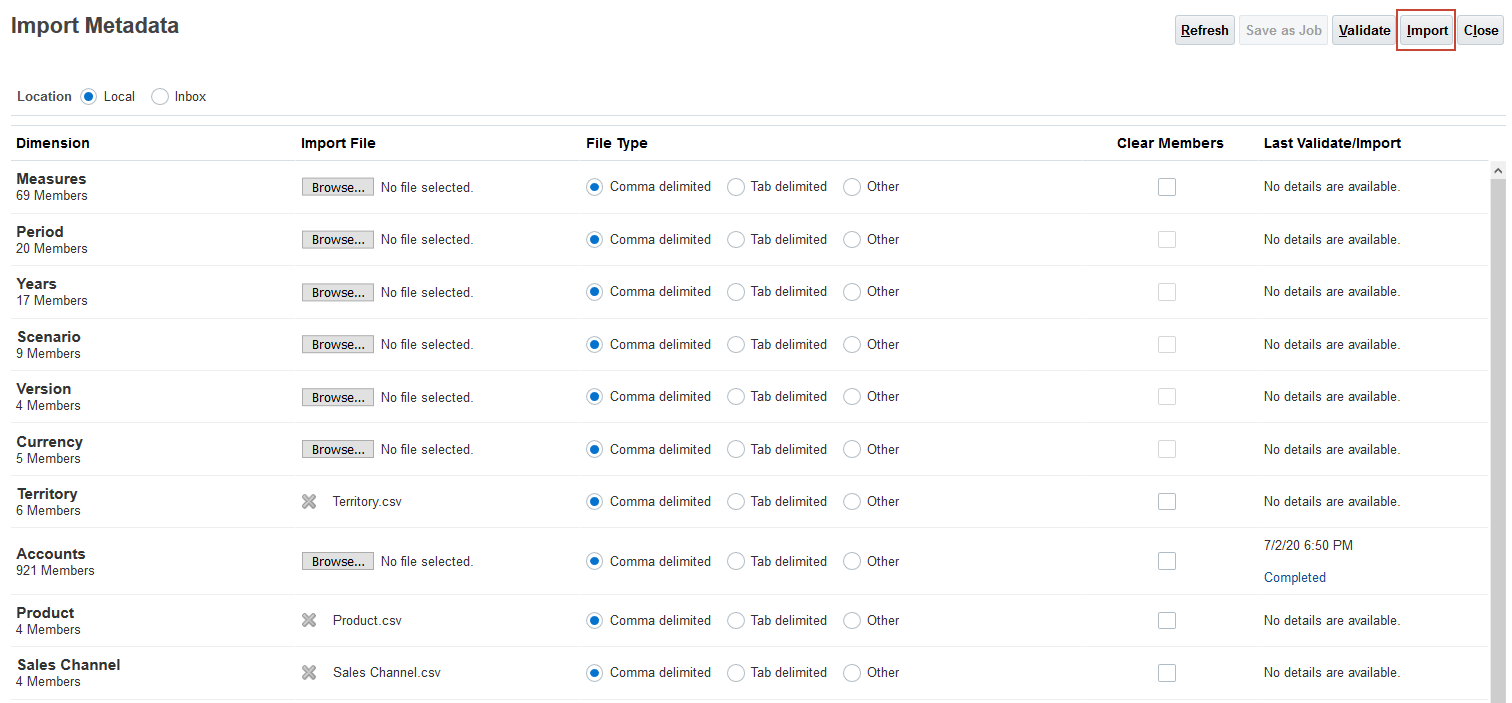Image resolution: width=1512 pixels, height=703 pixels.
Task: Pick Tab delimited for Sales Channel
Action: (x=736, y=673)
